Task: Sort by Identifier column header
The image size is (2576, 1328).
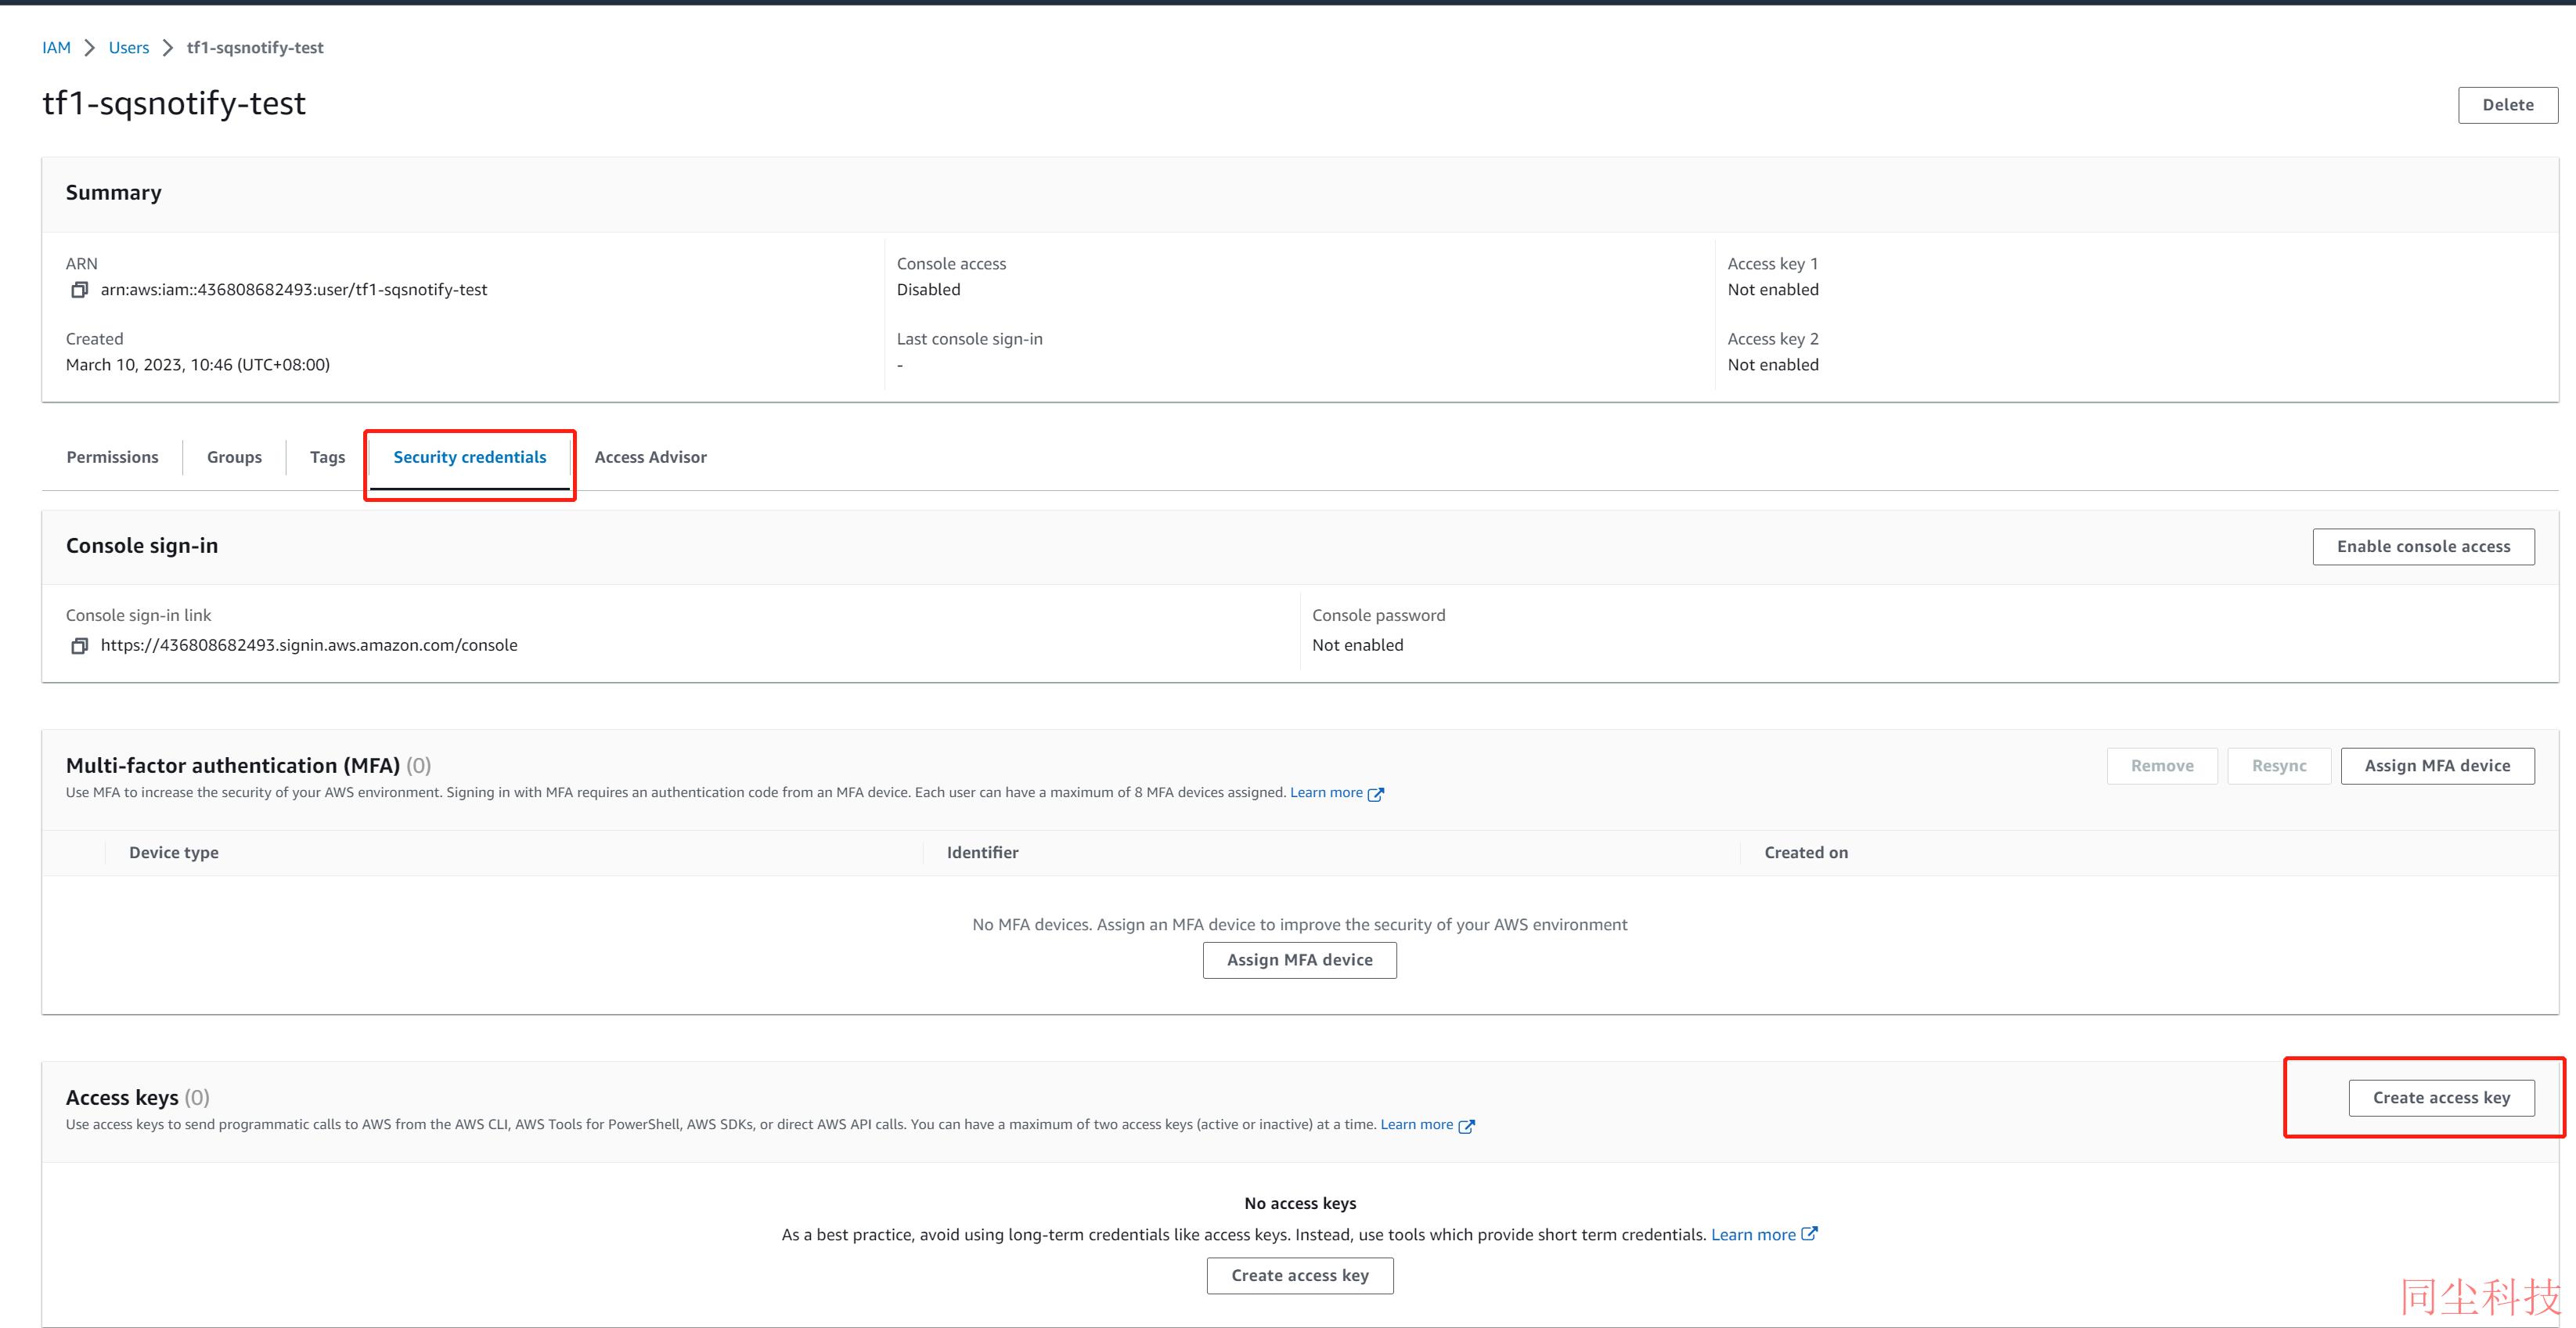Action: (982, 853)
